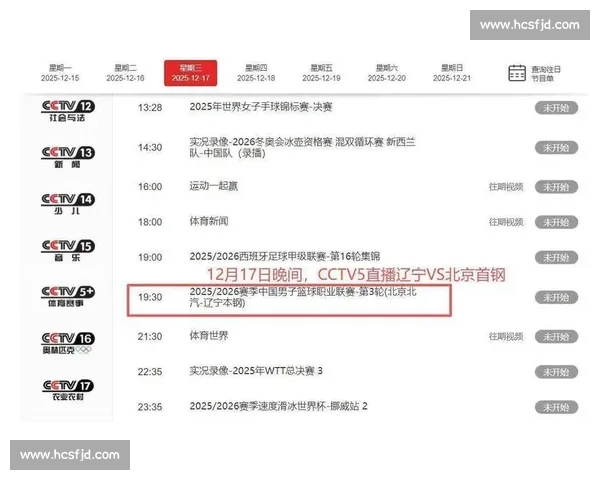Click the 14:30 time entry

coord(150,147)
